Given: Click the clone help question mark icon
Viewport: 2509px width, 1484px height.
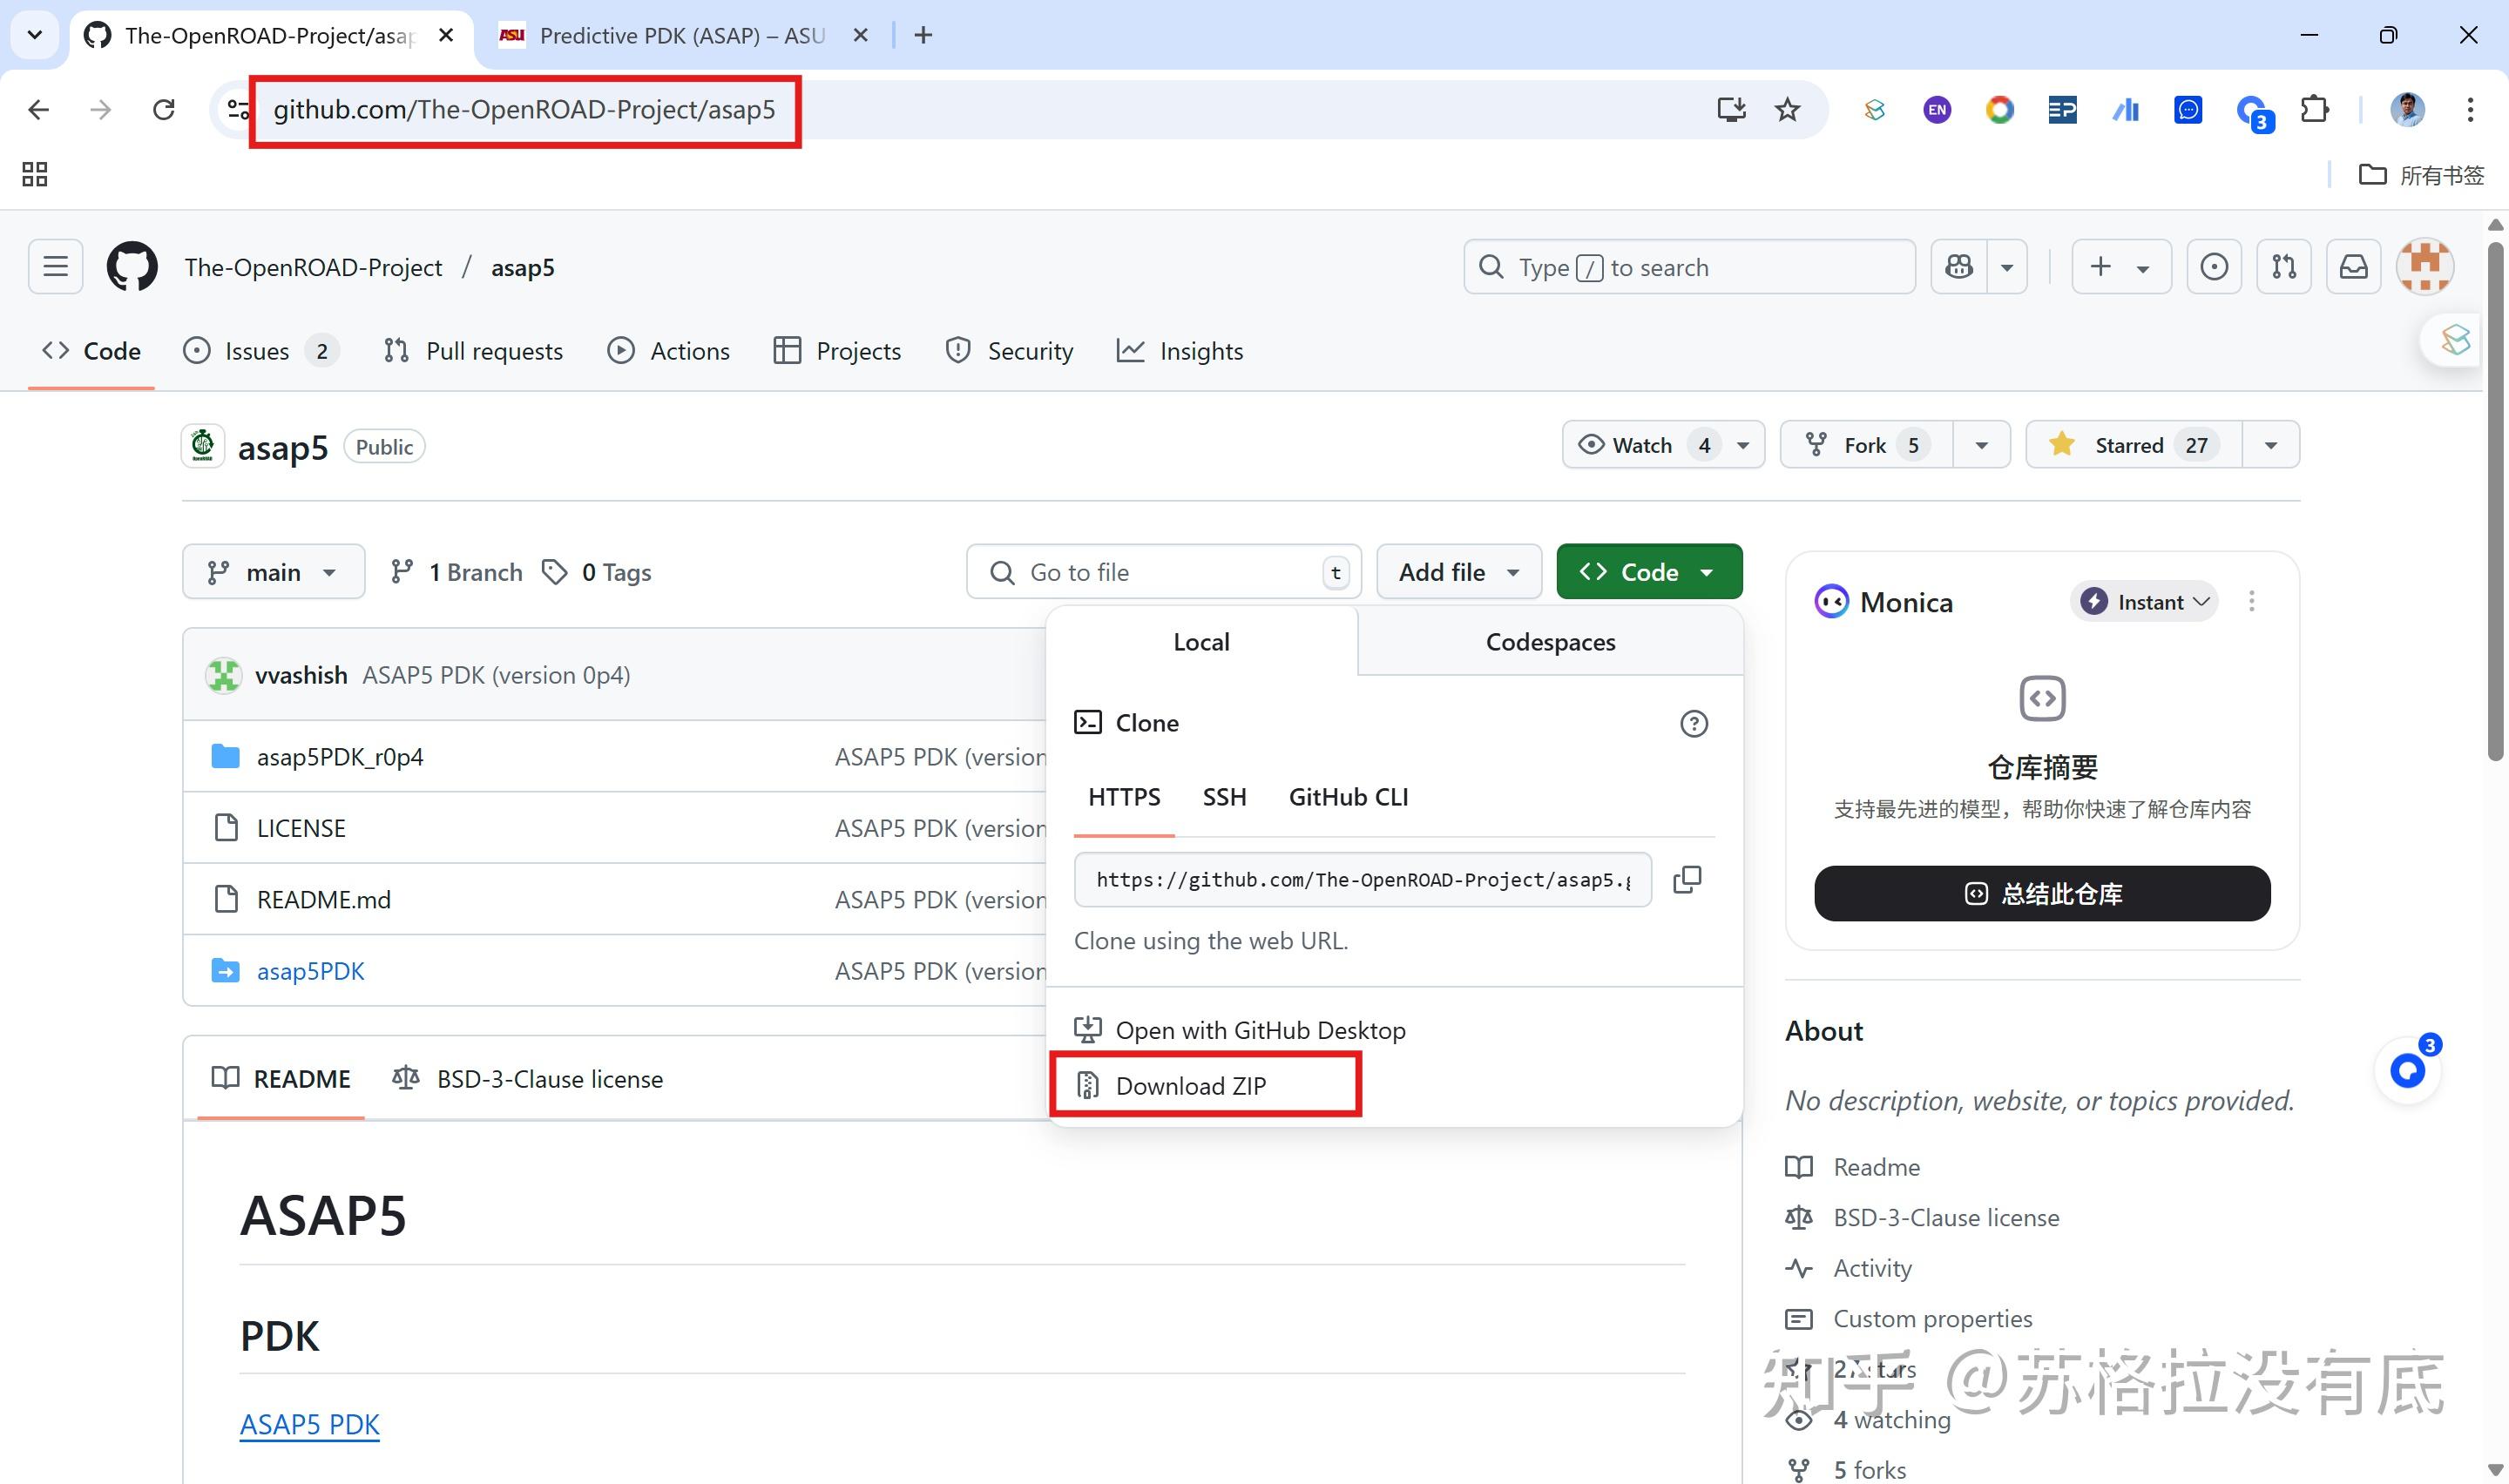Looking at the screenshot, I should point(1693,723).
